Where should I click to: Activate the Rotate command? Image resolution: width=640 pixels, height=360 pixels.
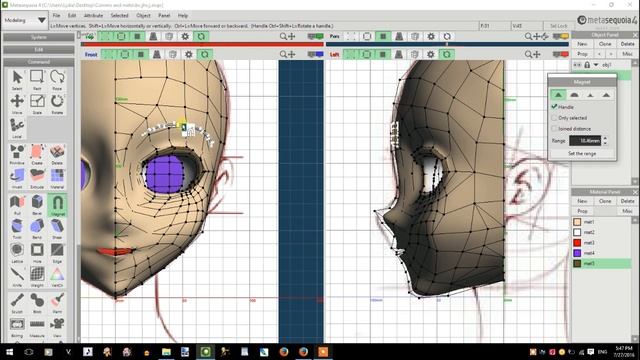tap(57, 104)
